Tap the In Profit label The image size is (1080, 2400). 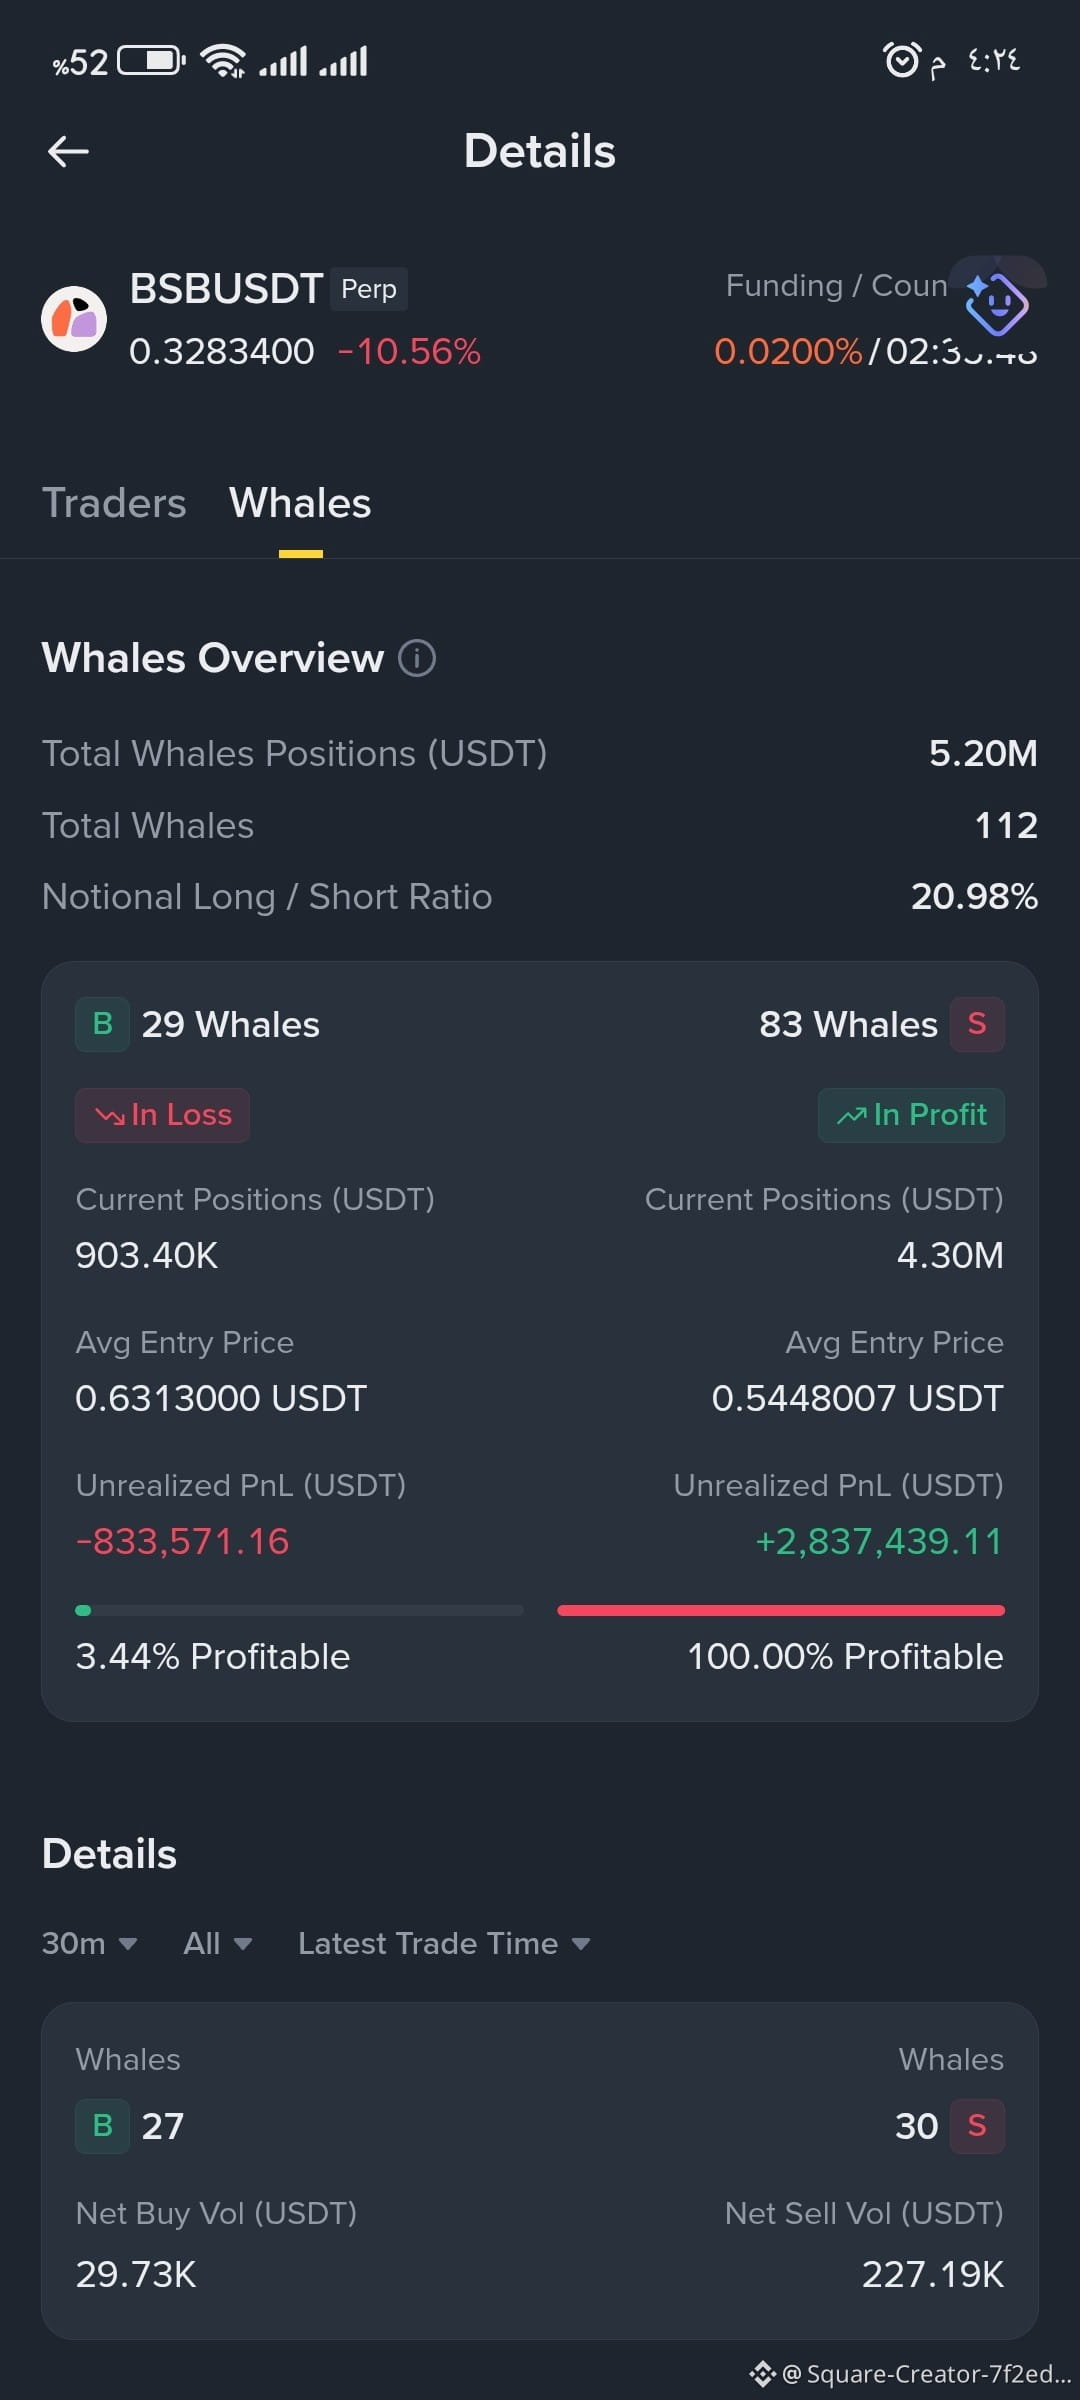911,1115
